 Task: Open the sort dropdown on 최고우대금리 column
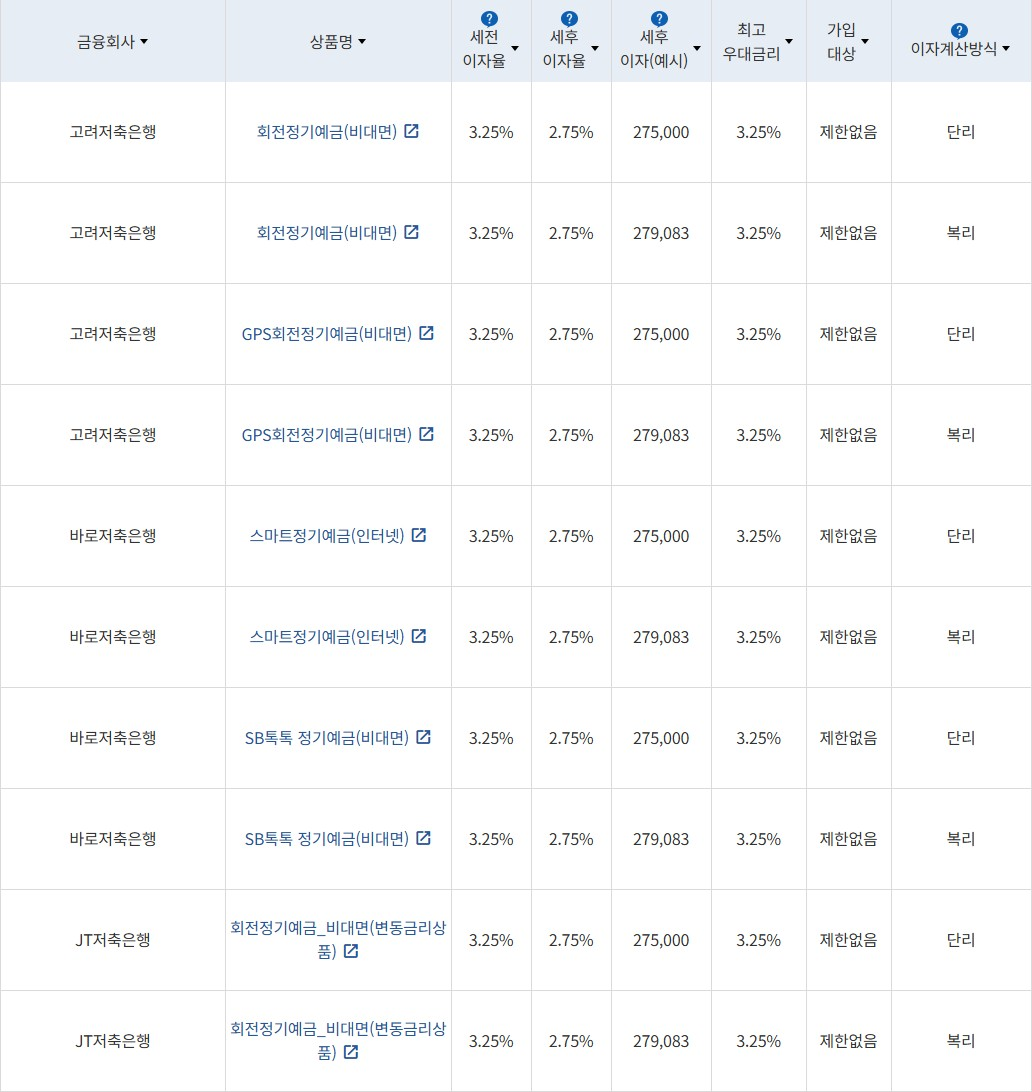[789, 40]
